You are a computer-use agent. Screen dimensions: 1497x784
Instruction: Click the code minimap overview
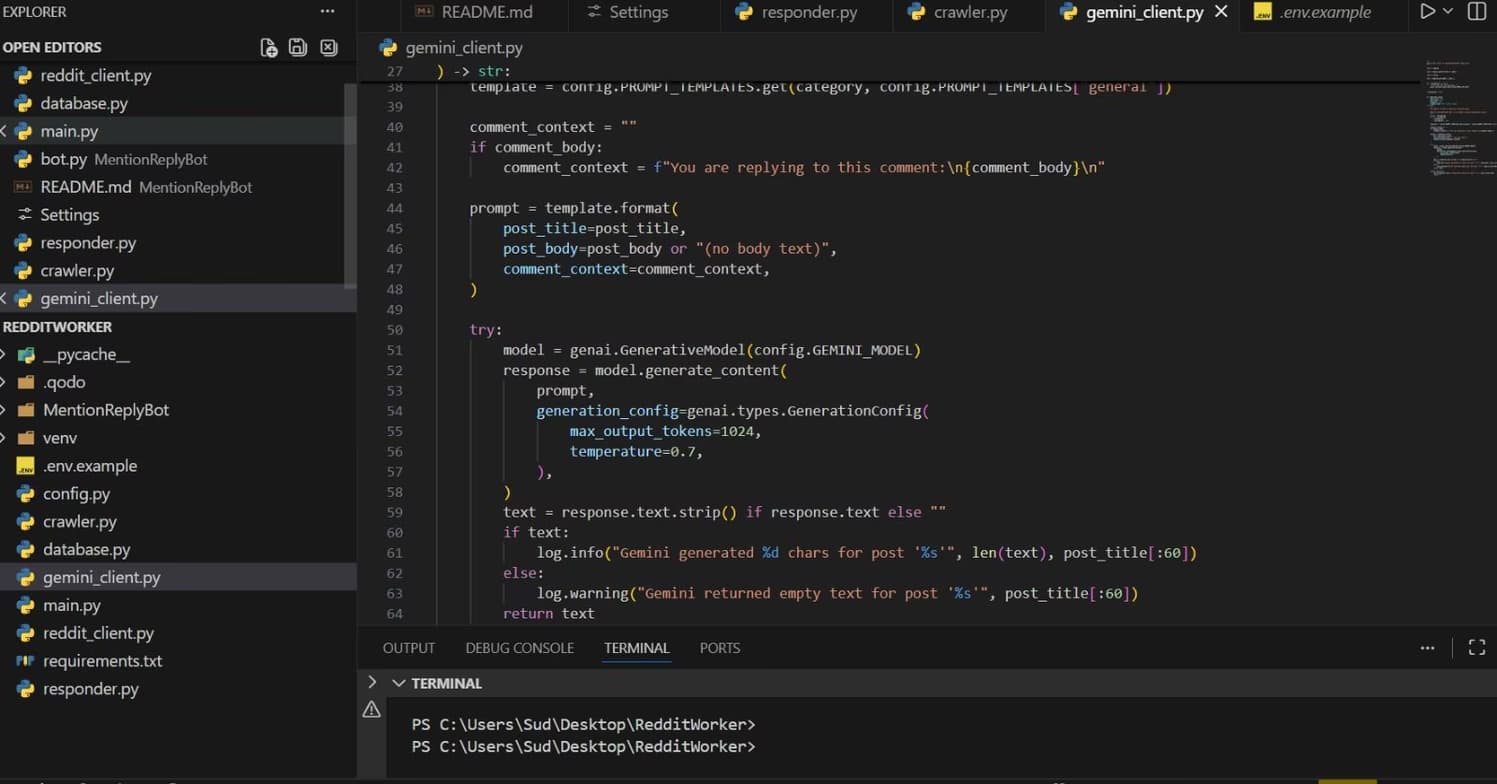[x=1460, y=118]
